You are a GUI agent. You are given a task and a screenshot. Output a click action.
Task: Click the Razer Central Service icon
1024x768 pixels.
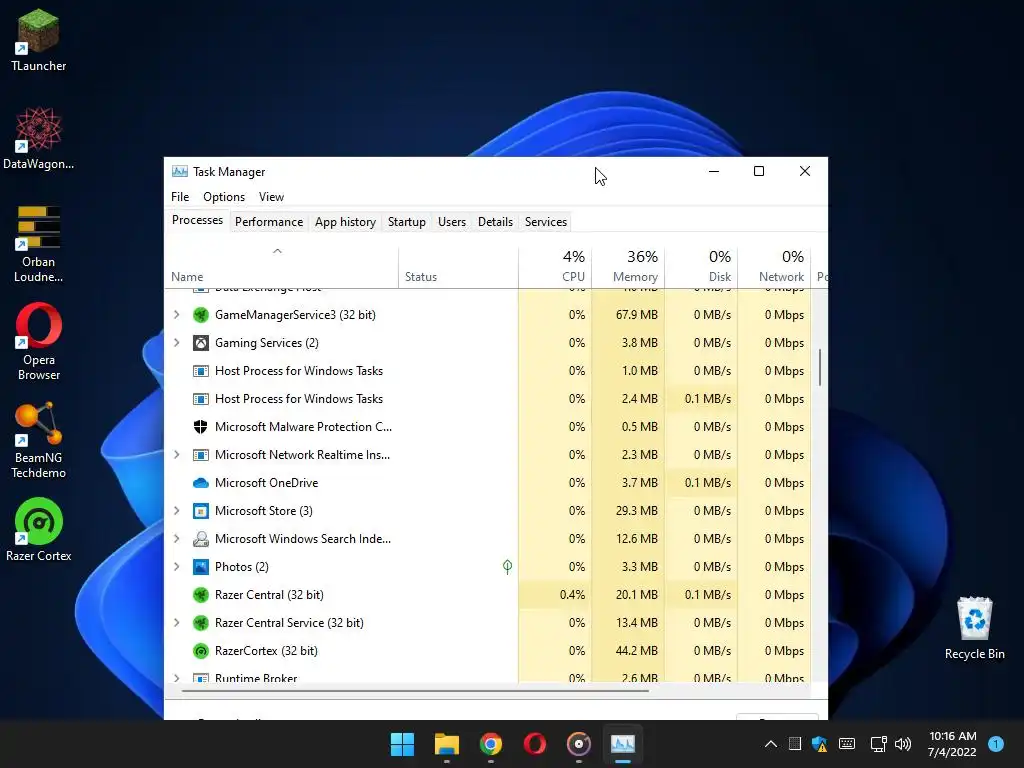(x=200, y=623)
